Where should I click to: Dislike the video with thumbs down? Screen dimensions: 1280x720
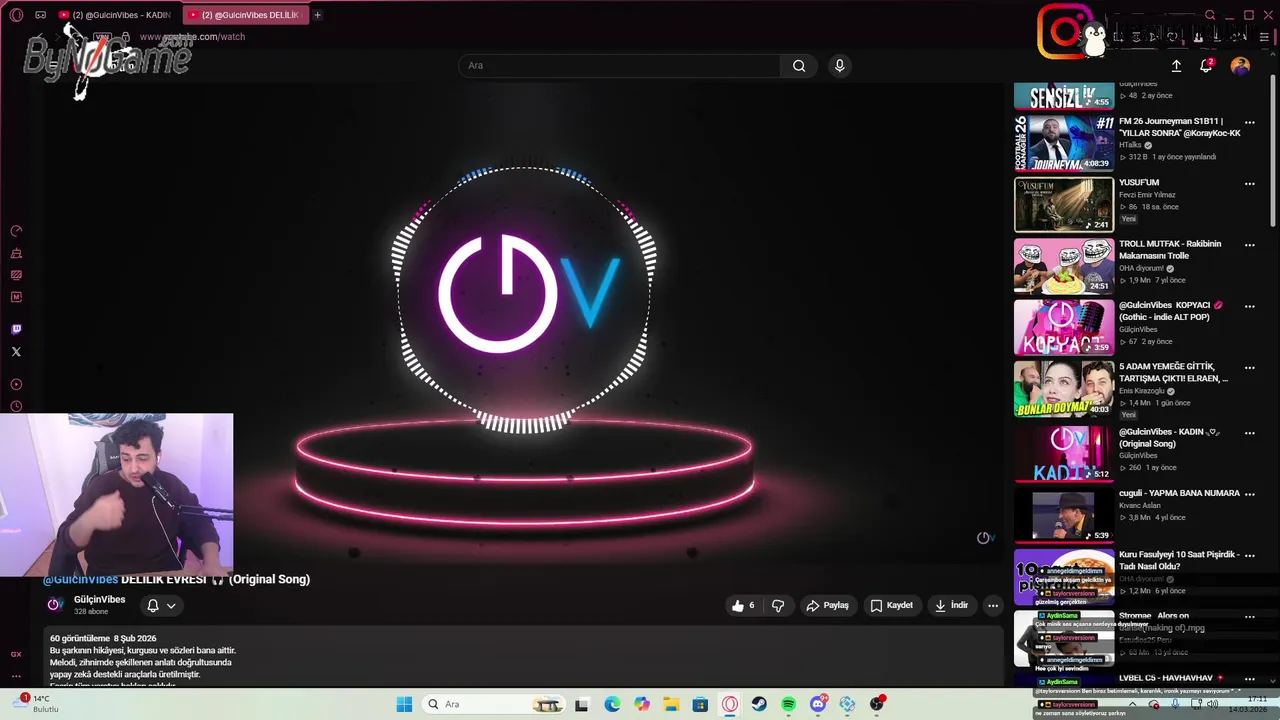778,605
